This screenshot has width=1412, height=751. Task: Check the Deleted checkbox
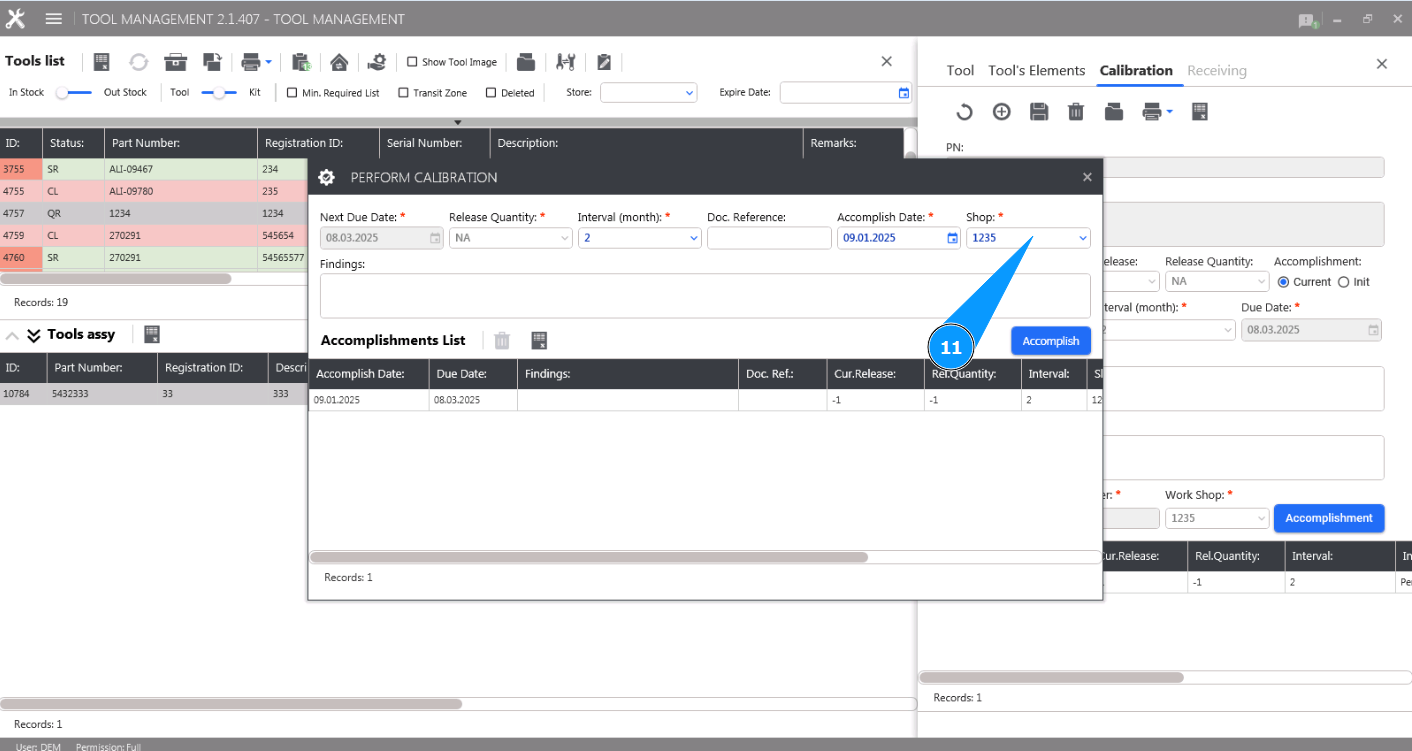tap(491, 93)
